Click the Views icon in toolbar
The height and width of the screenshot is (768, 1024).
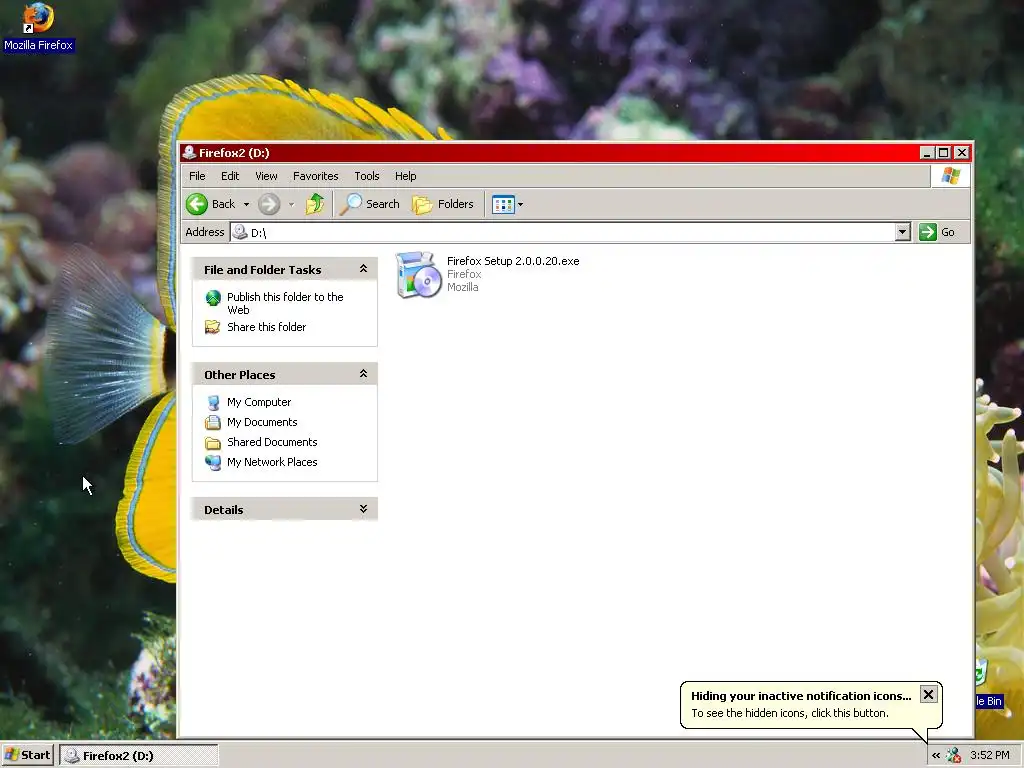[503, 204]
